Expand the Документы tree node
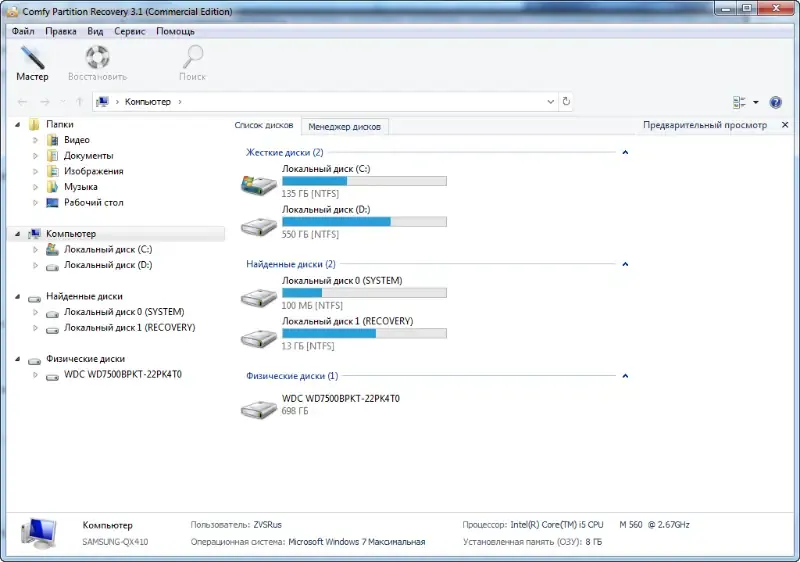The width and height of the screenshot is (800, 562). point(35,156)
